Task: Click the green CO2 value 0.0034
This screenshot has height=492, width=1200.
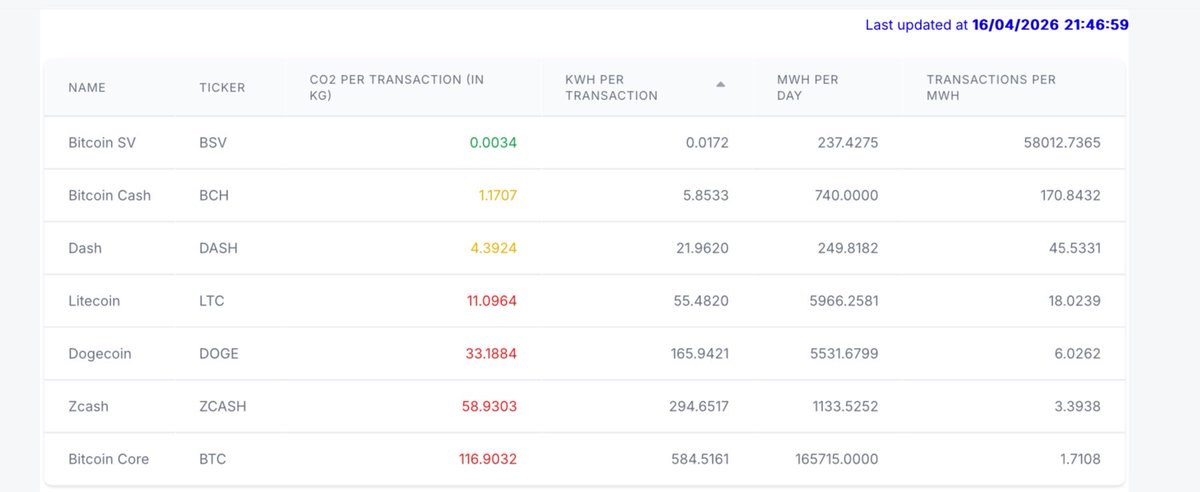Action: [x=493, y=143]
